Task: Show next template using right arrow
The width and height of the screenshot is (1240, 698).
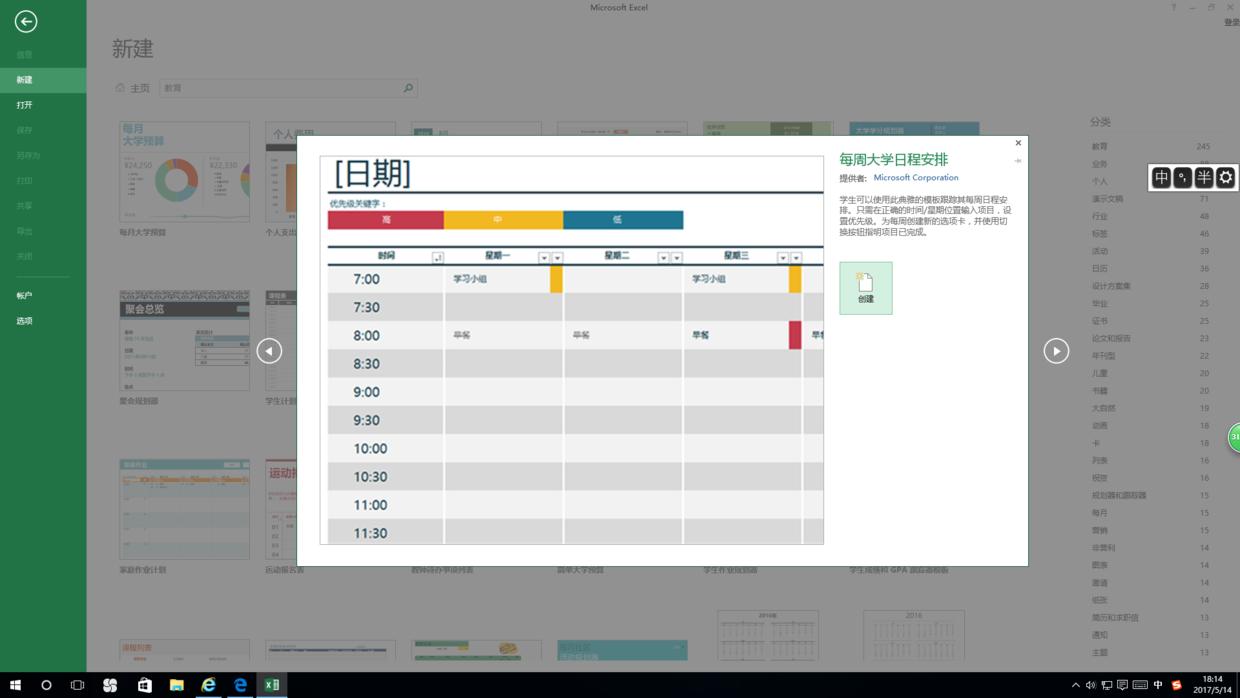Action: pyautogui.click(x=1056, y=351)
